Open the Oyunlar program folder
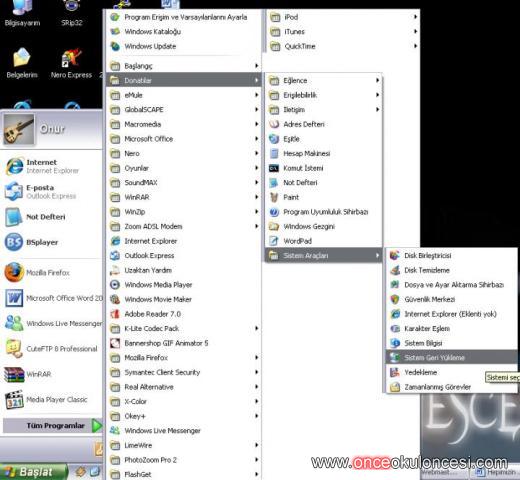 coord(184,168)
